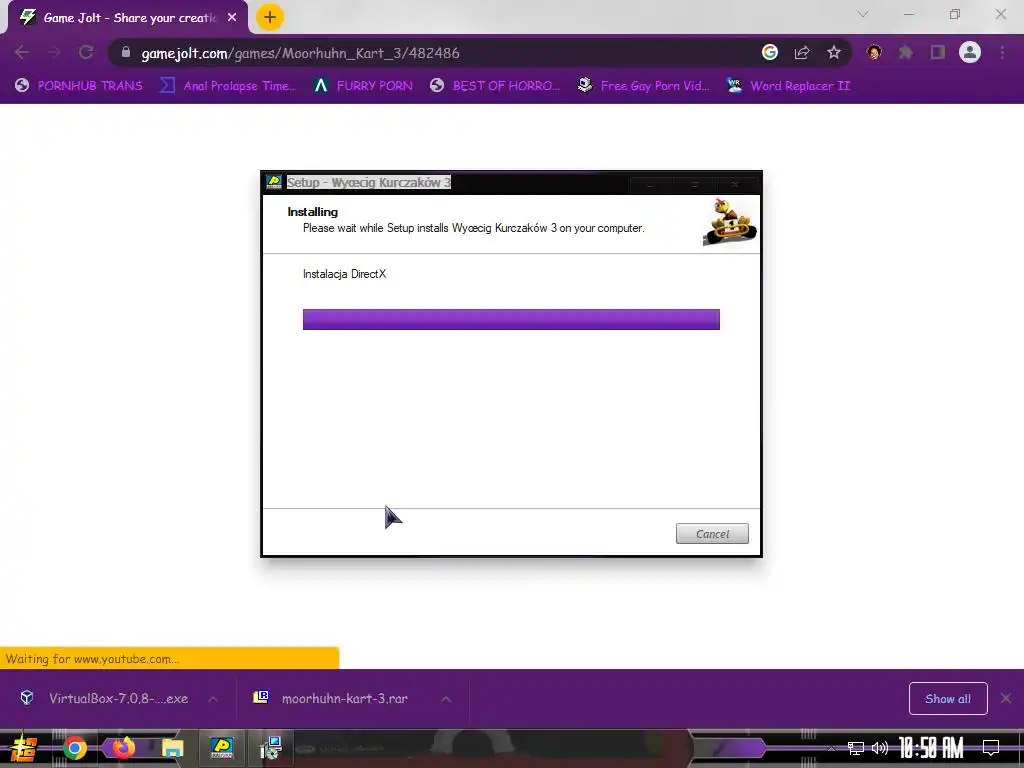This screenshot has height=768, width=1024.
Task: Open the tab search chevron in Chrome title bar
Action: (863, 14)
